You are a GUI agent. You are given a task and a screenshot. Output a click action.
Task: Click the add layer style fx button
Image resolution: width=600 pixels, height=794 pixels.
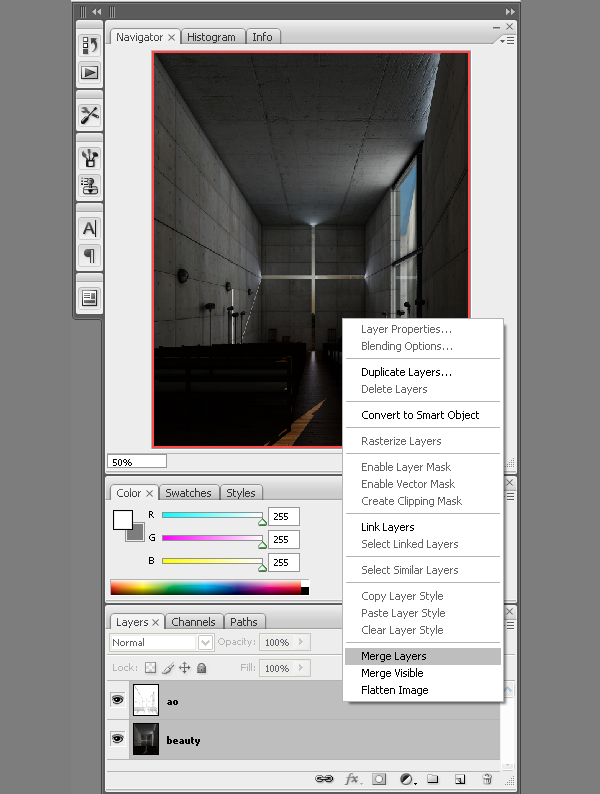tap(352, 778)
